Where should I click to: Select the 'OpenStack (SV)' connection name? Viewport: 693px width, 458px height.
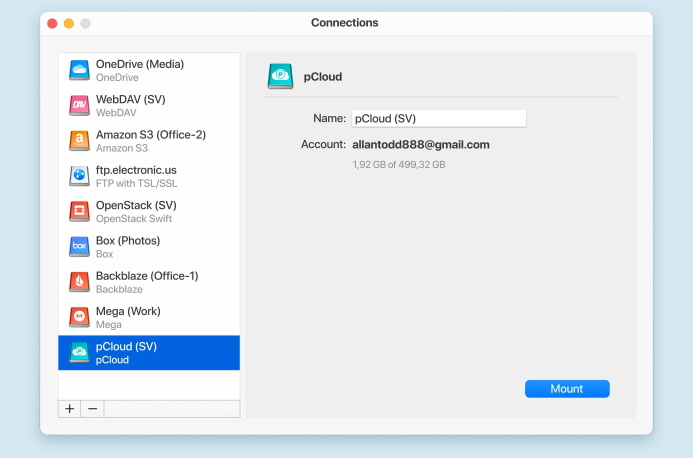(x=136, y=206)
